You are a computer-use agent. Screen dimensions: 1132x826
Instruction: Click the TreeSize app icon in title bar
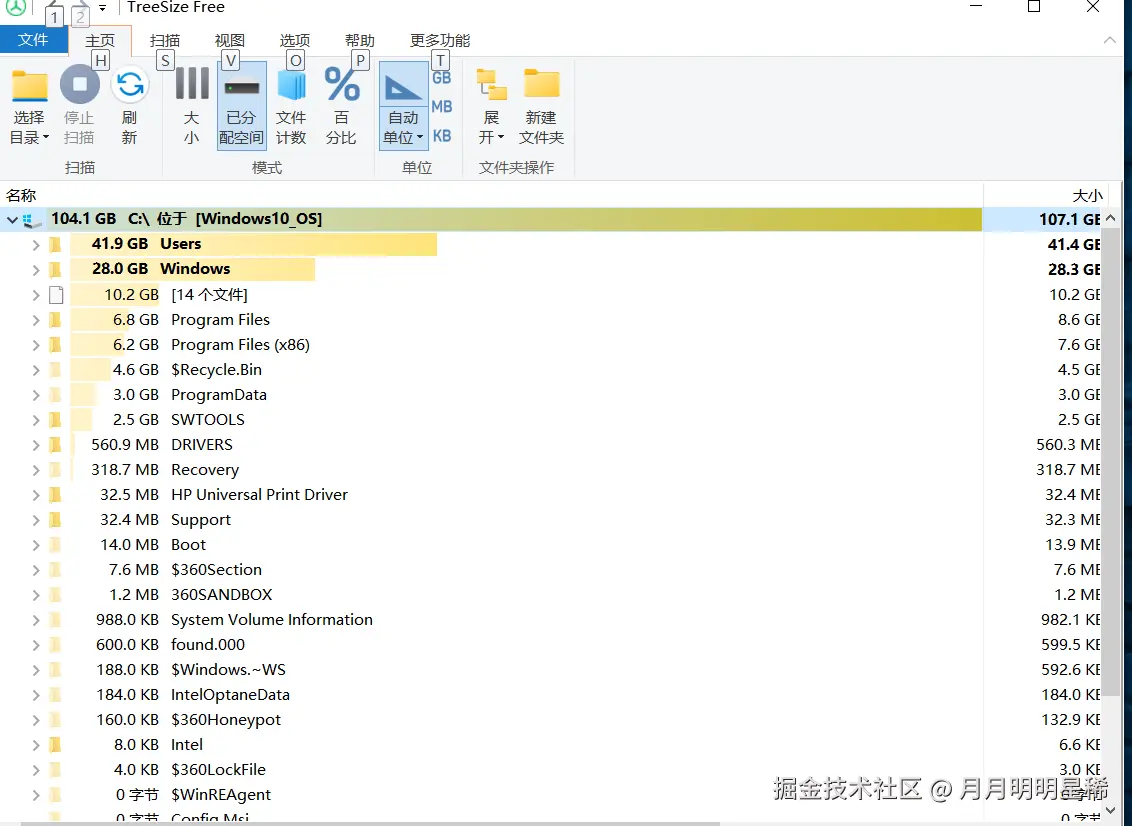click(x=16, y=7)
